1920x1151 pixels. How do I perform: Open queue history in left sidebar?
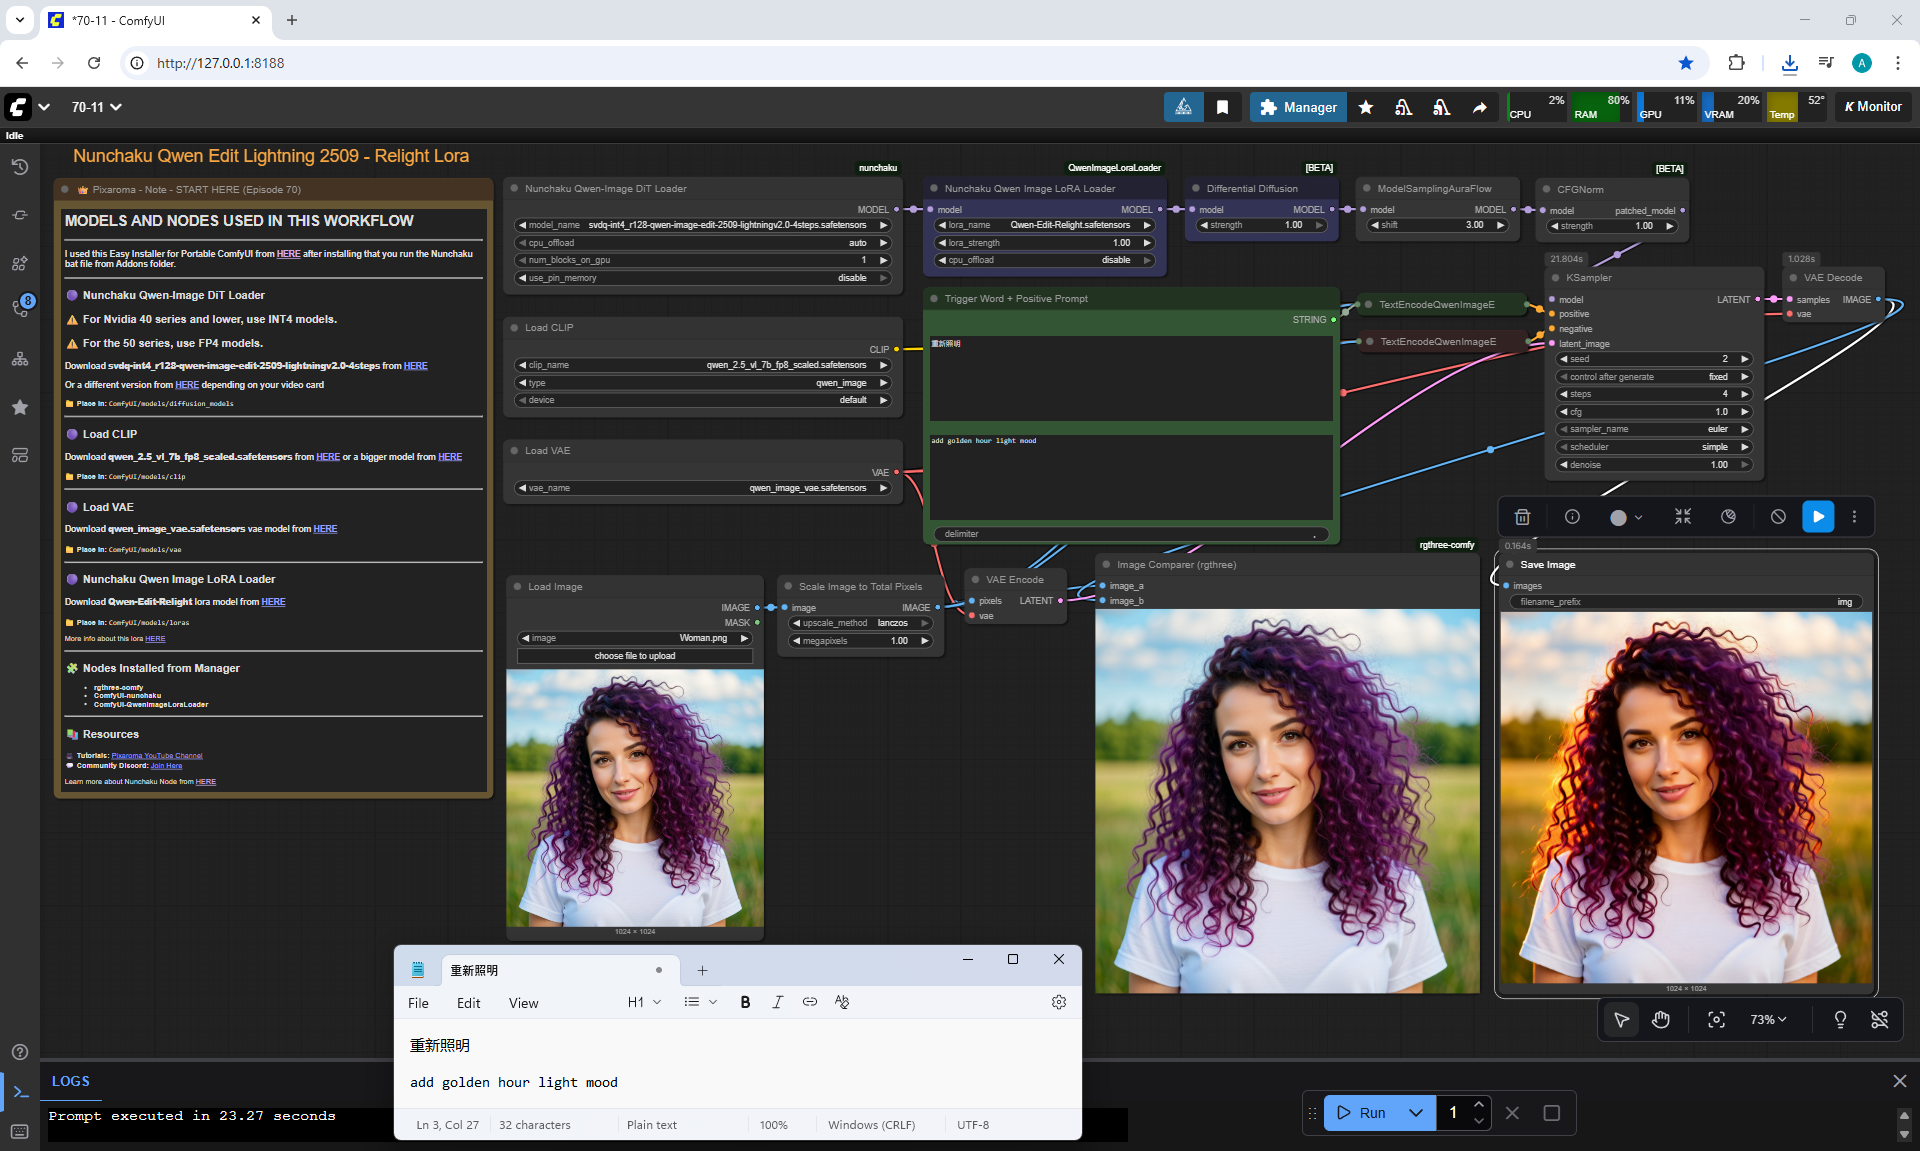coord(19,167)
